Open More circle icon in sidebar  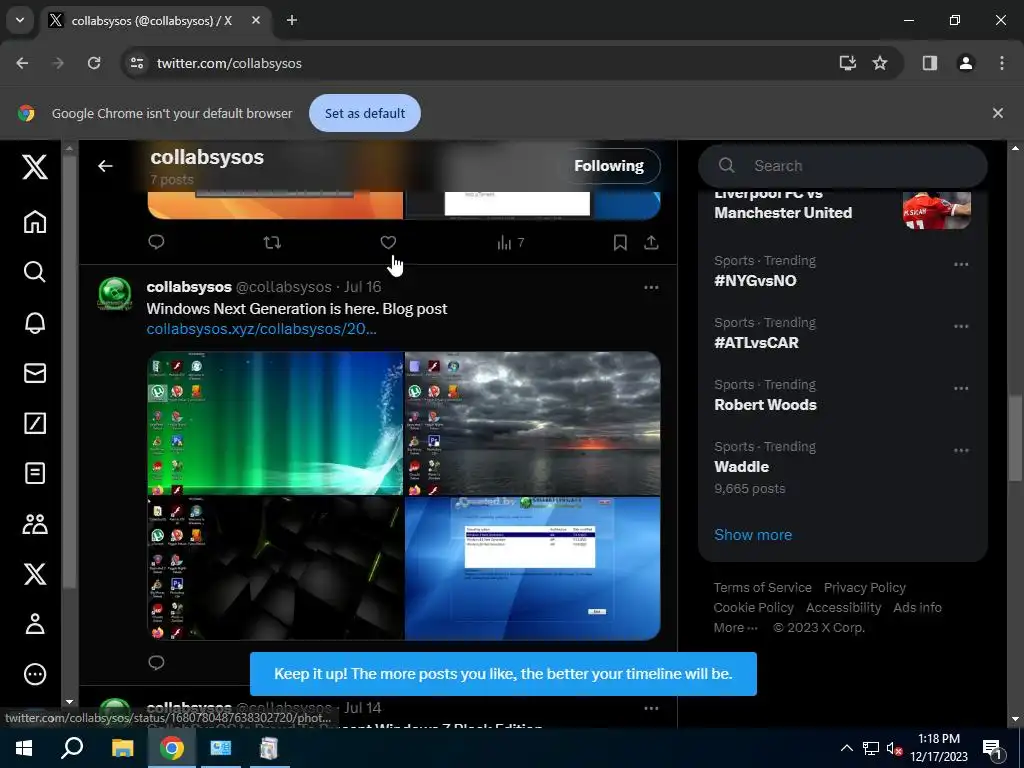(35, 674)
